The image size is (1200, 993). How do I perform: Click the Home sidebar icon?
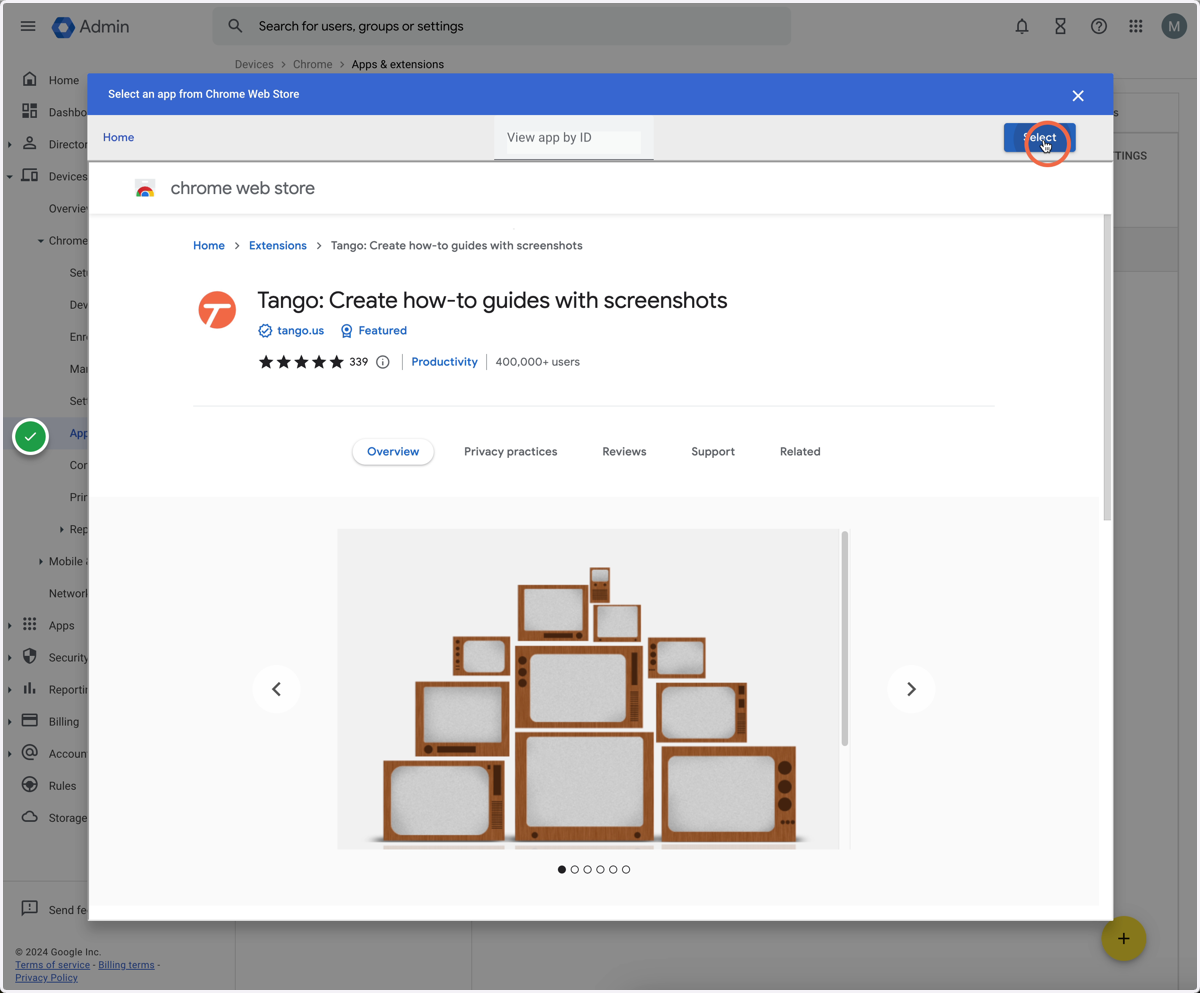pyautogui.click(x=30, y=79)
